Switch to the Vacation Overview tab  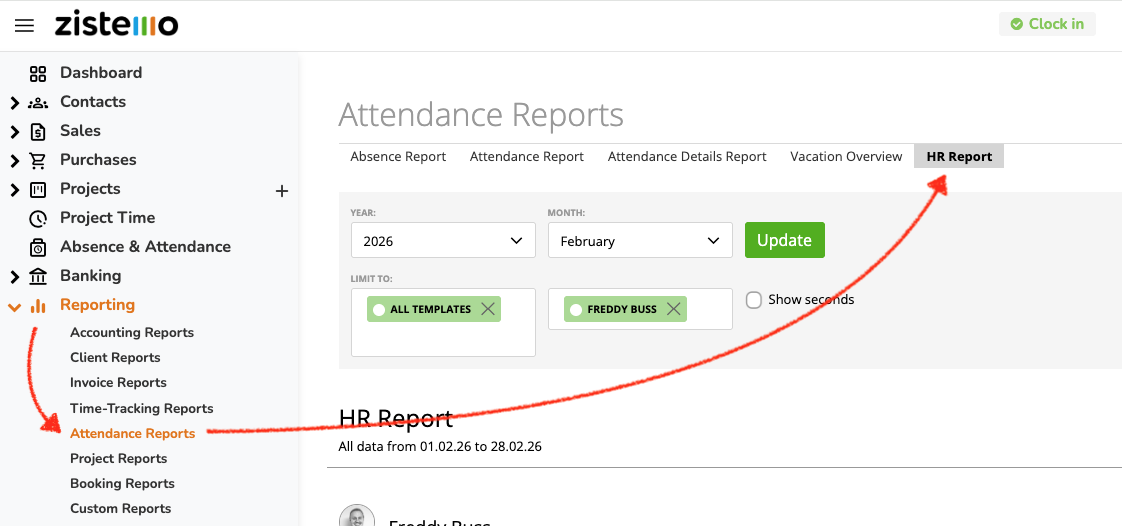pos(846,157)
